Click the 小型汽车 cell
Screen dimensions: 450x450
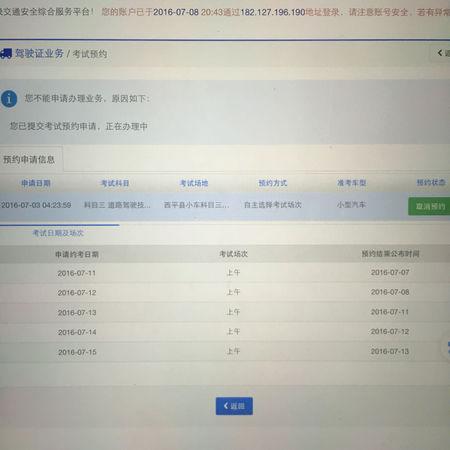point(352,204)
